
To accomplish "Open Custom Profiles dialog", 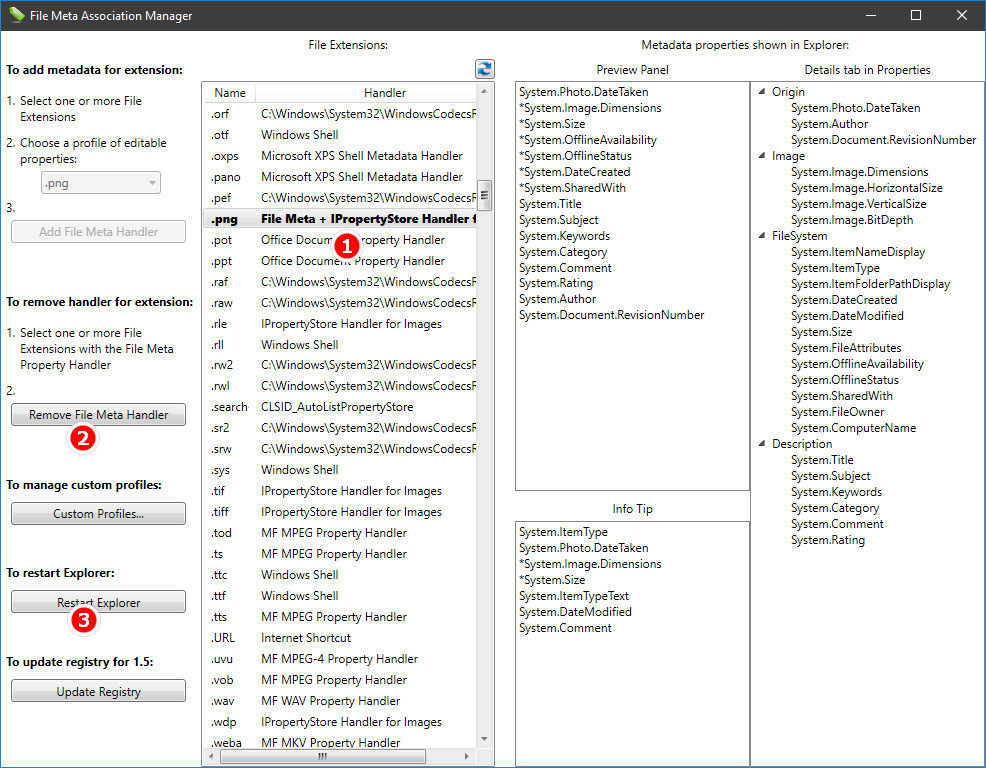I will click(x=98, y=513).
